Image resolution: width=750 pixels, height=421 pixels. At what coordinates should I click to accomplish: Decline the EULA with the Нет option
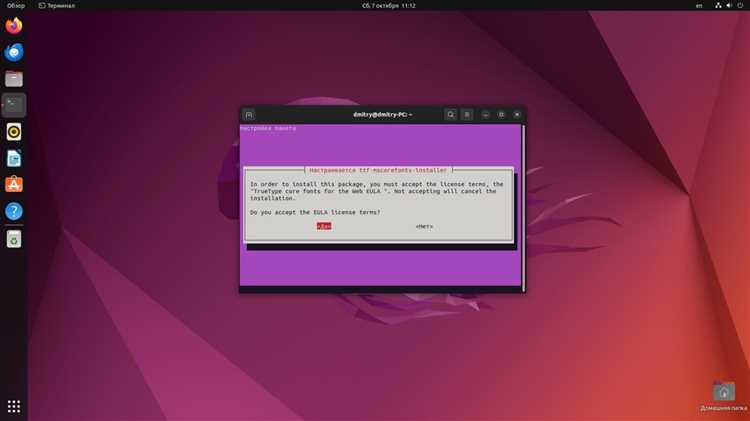424,226
